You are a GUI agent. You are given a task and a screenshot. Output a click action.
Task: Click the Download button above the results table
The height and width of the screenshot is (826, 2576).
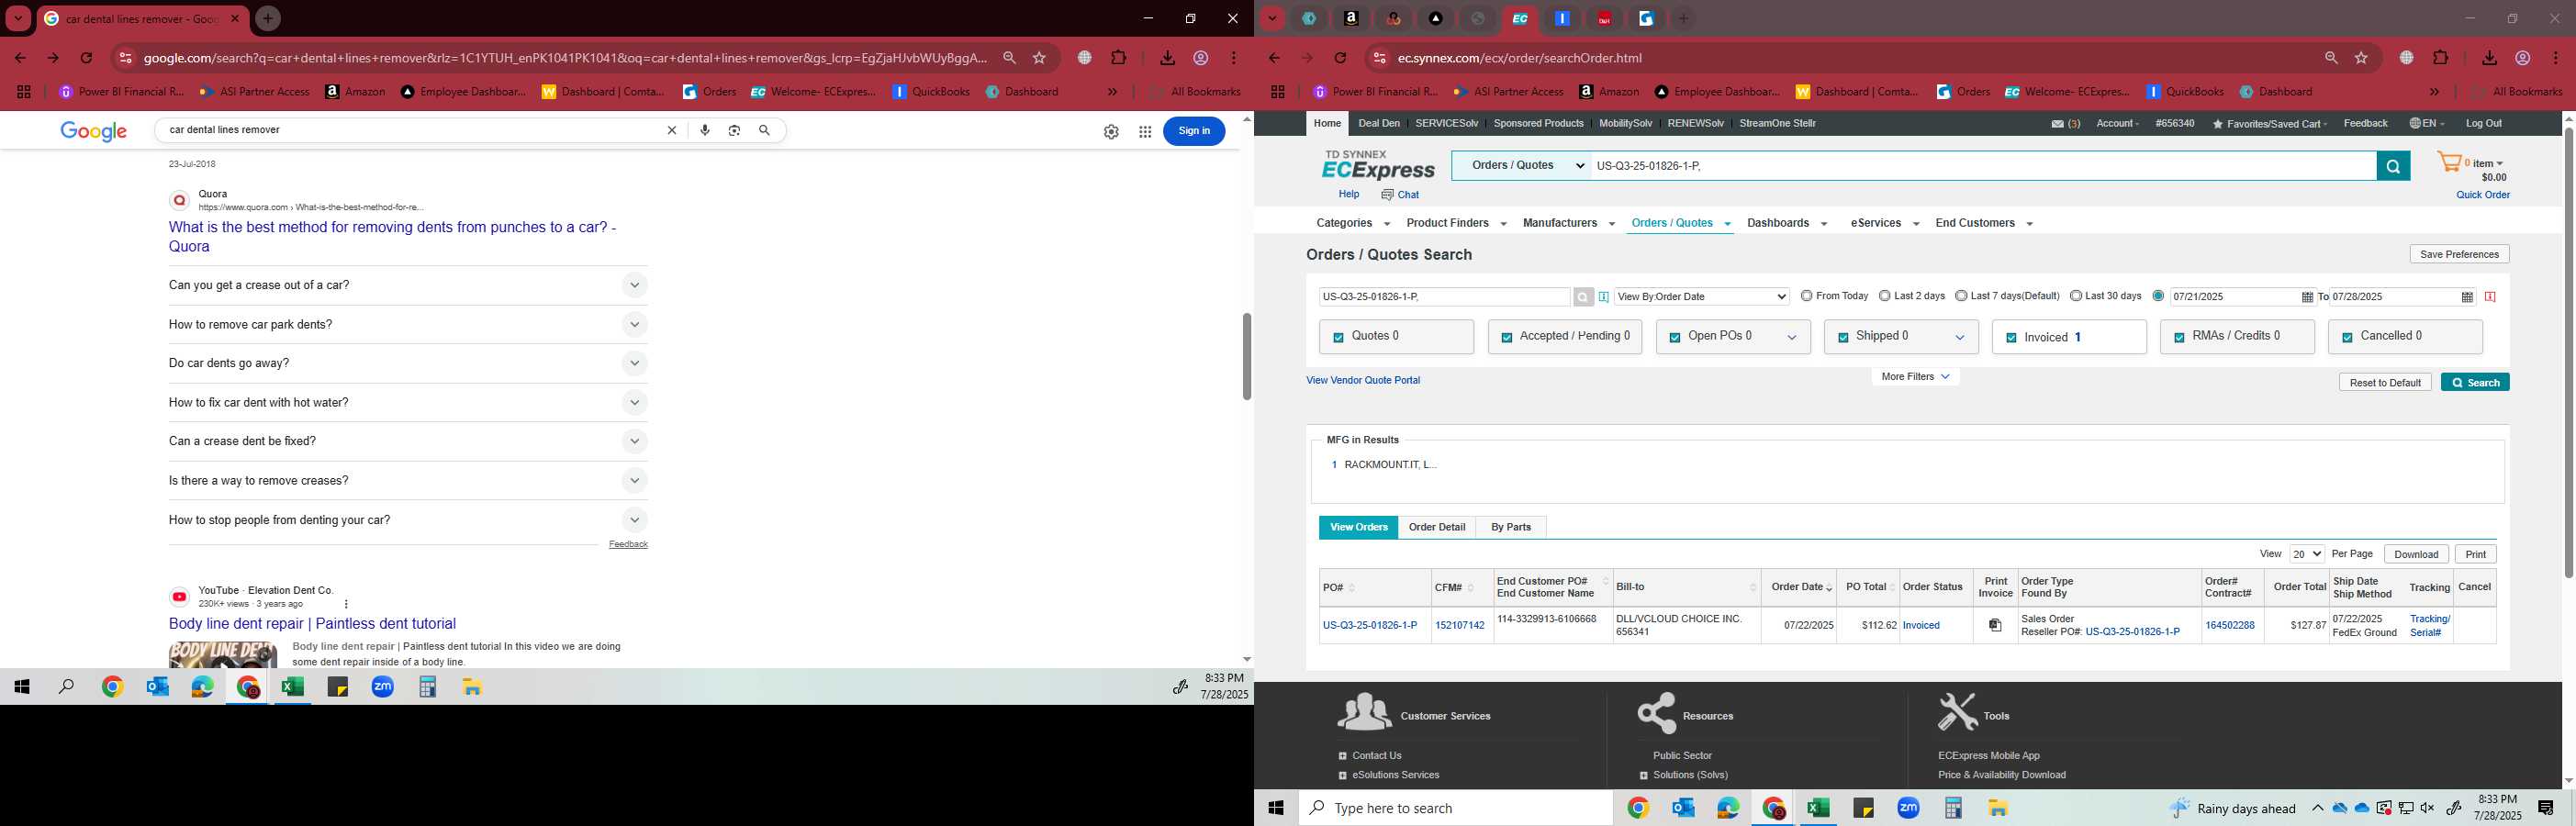pos(2416,554)
